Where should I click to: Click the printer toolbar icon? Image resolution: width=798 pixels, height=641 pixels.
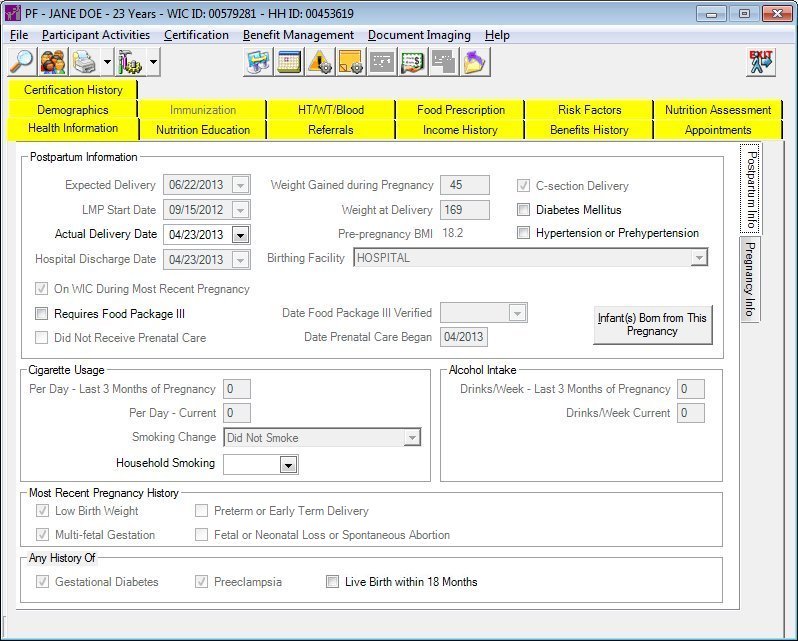(84, 62)
